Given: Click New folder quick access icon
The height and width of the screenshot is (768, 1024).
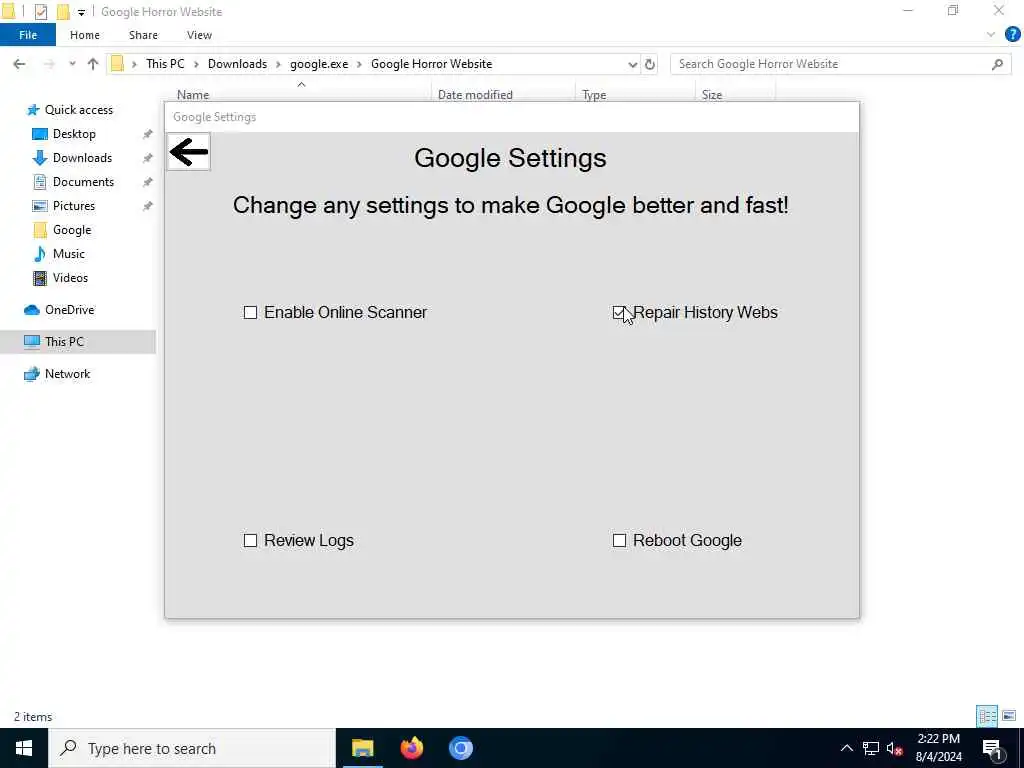Looking at the screenshot, I should point(63,12).
